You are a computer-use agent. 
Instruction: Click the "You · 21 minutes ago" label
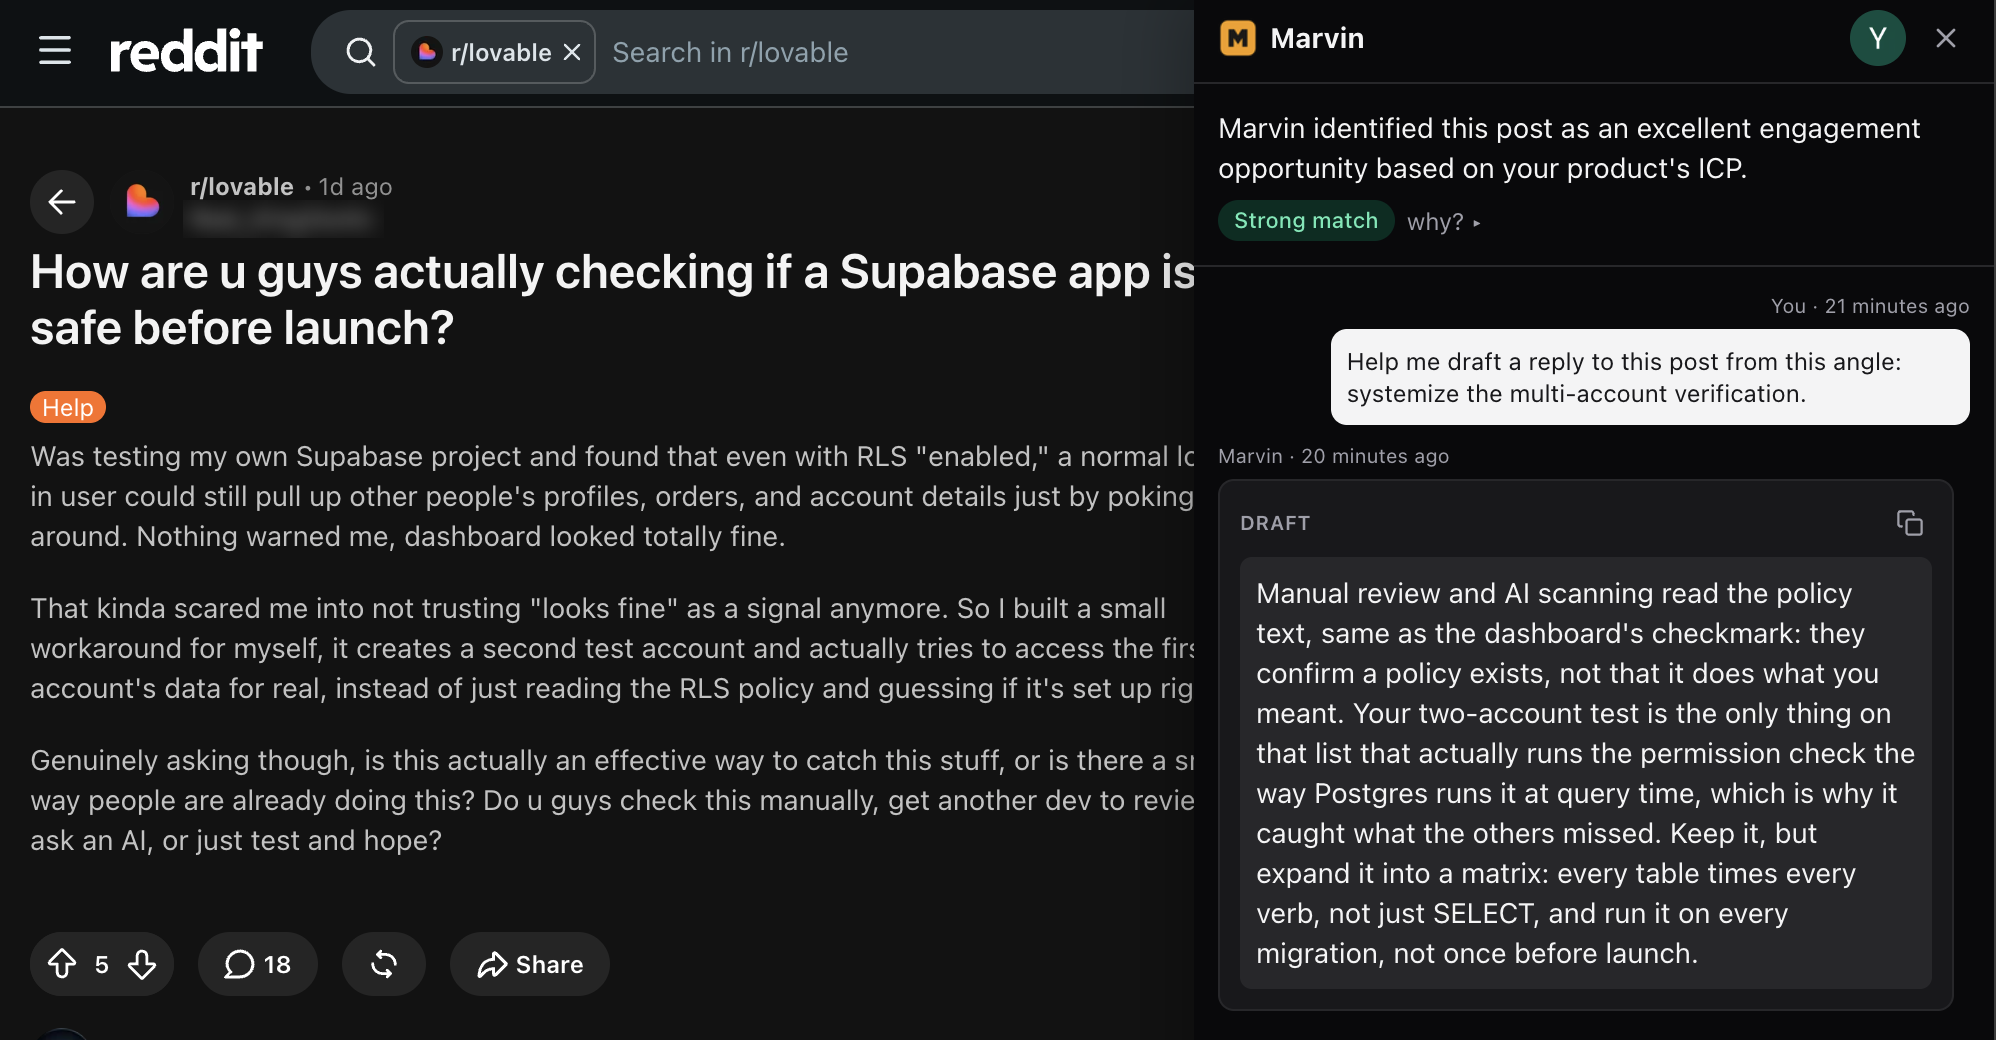(1870, 306)
